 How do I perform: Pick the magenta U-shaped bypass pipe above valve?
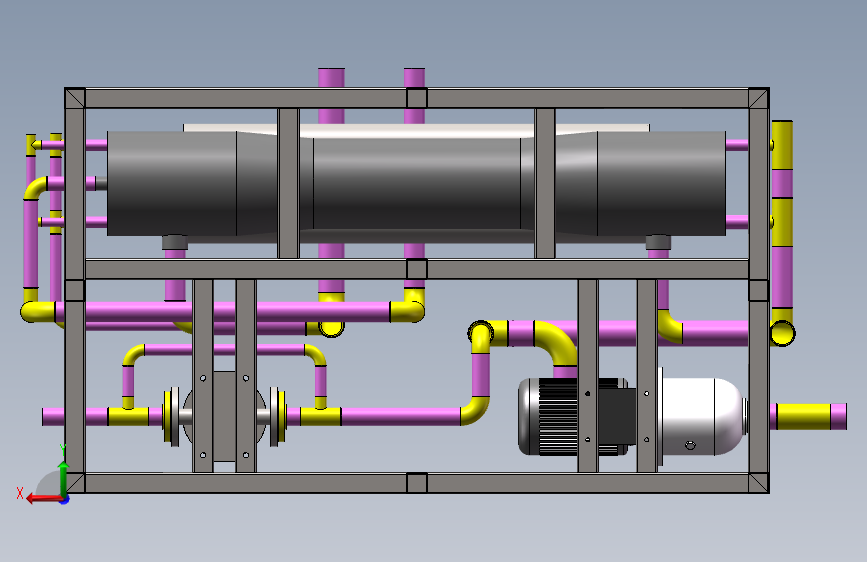[224, 350]
